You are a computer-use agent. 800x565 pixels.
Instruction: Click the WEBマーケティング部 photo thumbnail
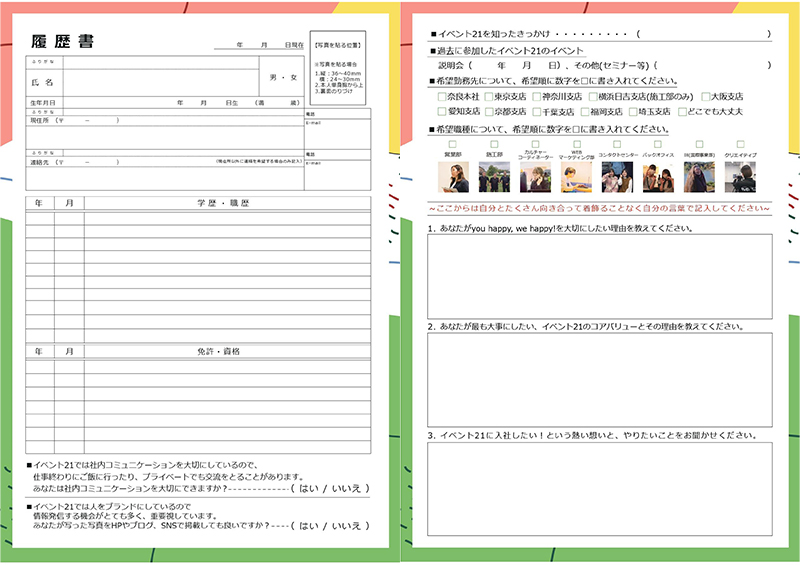pos(577,177)
